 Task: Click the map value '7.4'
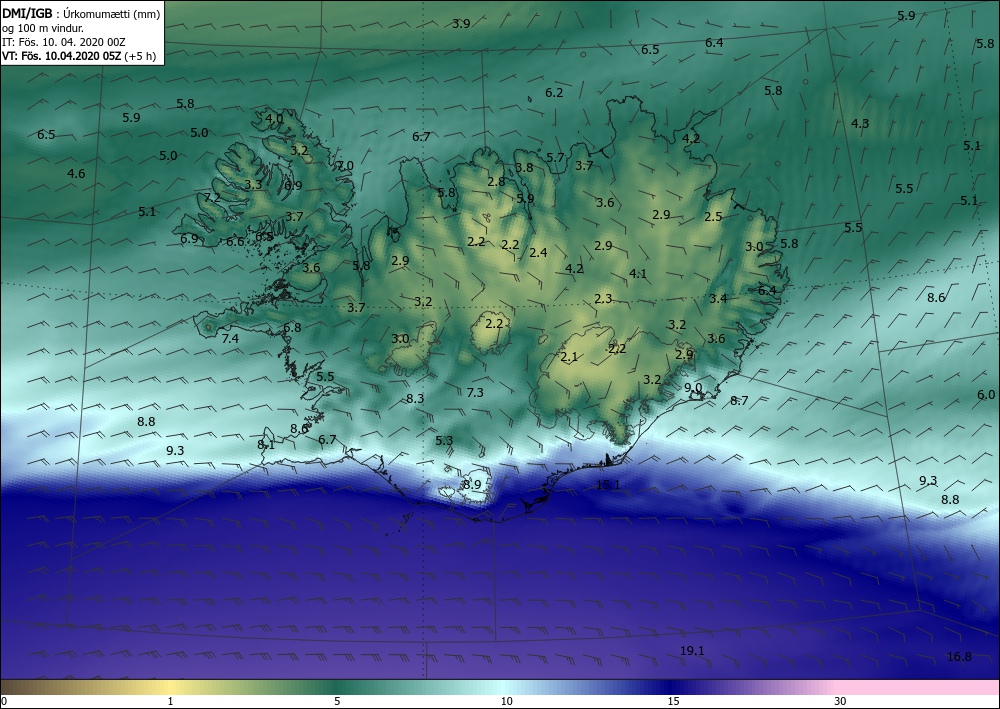(x=230, y=339)
